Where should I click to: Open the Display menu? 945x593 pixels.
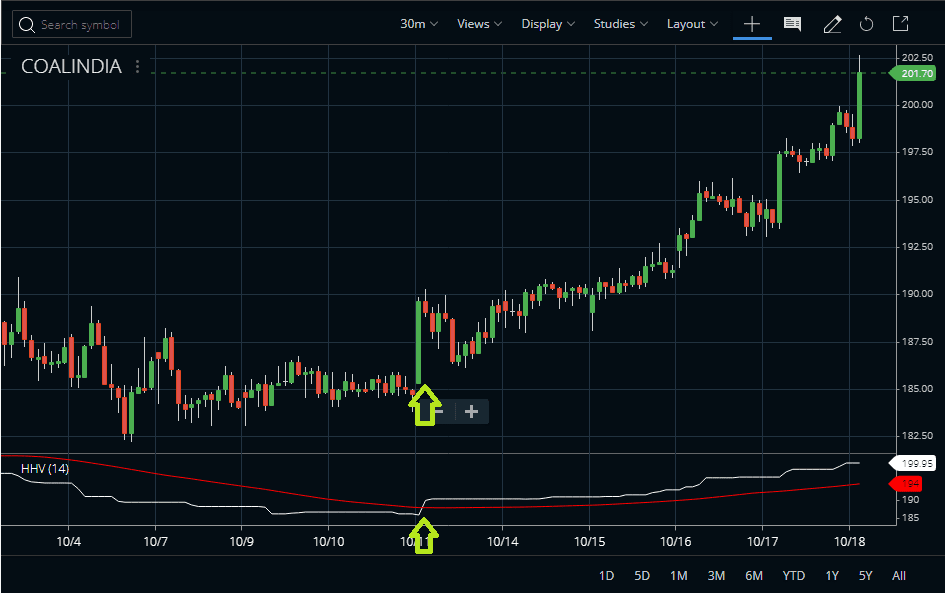click(x=547, y=23)
